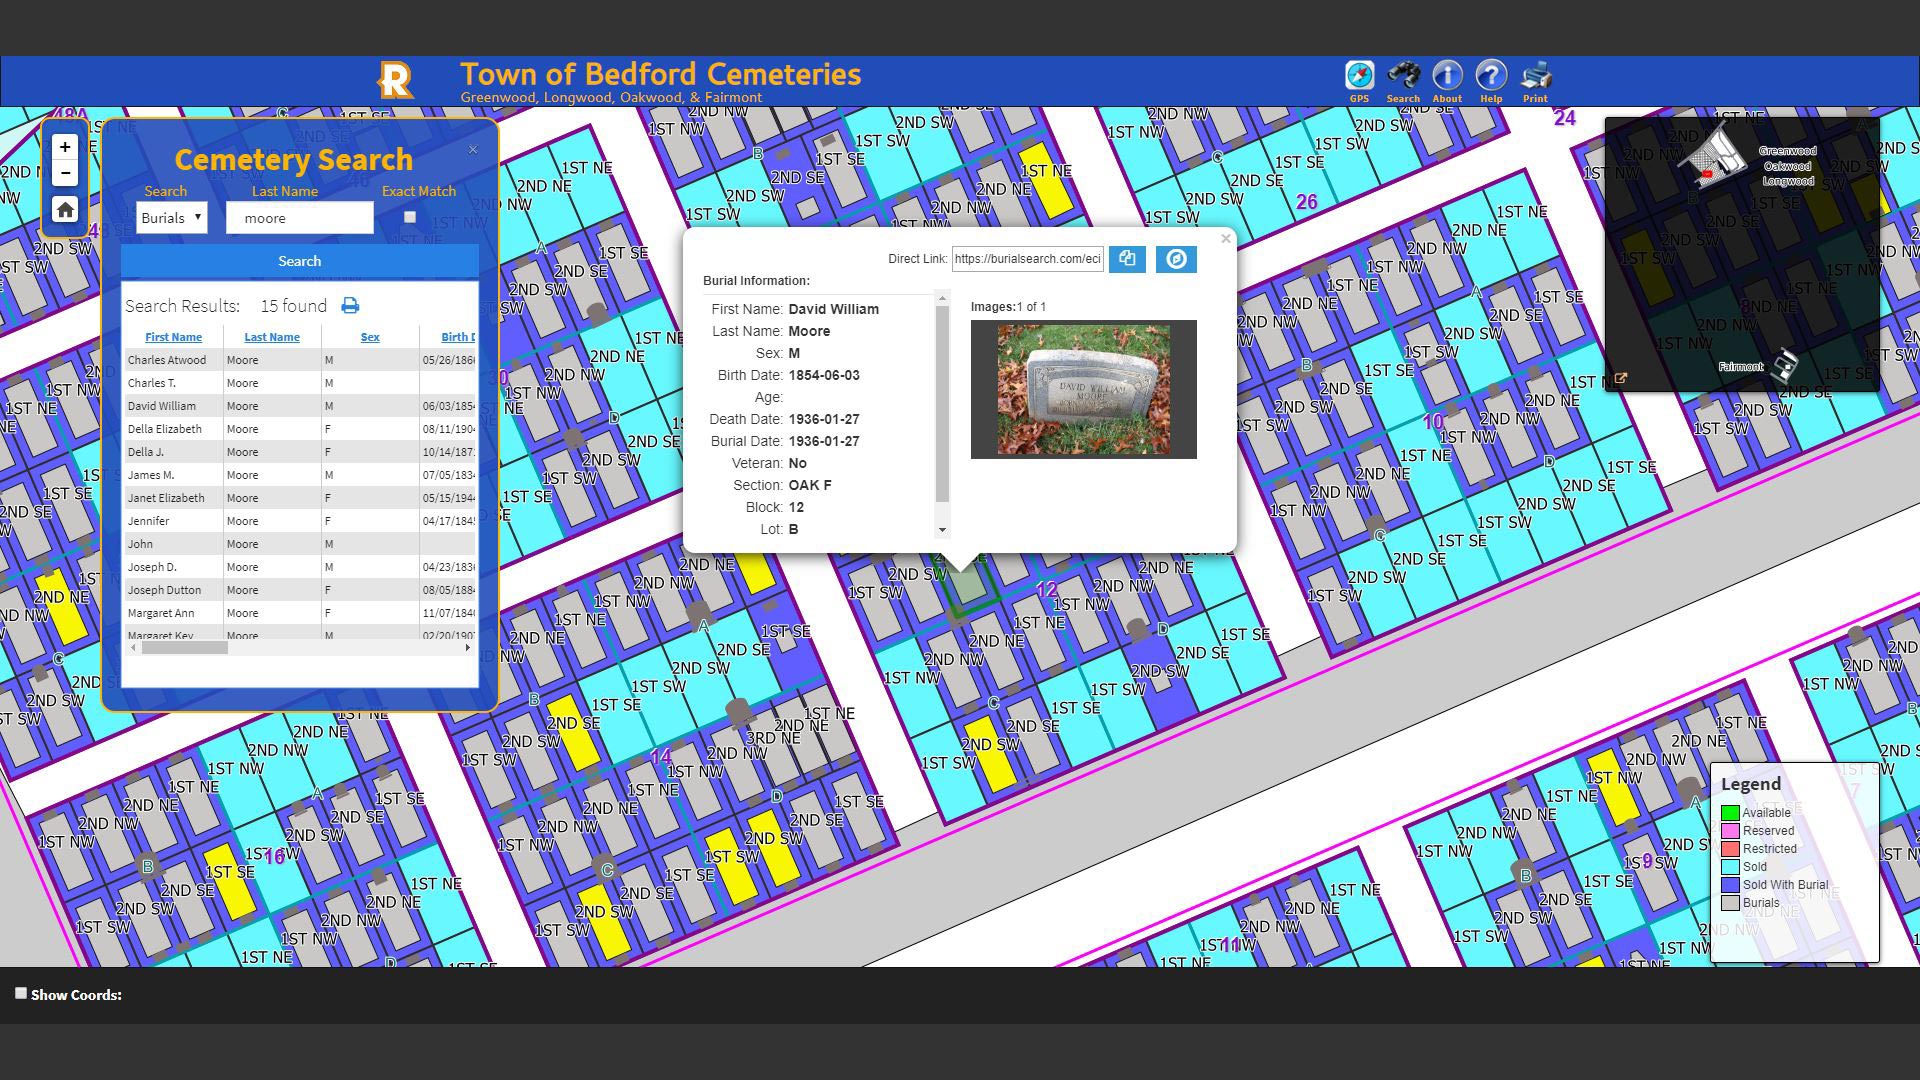Open the Search binoculars tool

pyautogui.click(x=1403, y=76)
